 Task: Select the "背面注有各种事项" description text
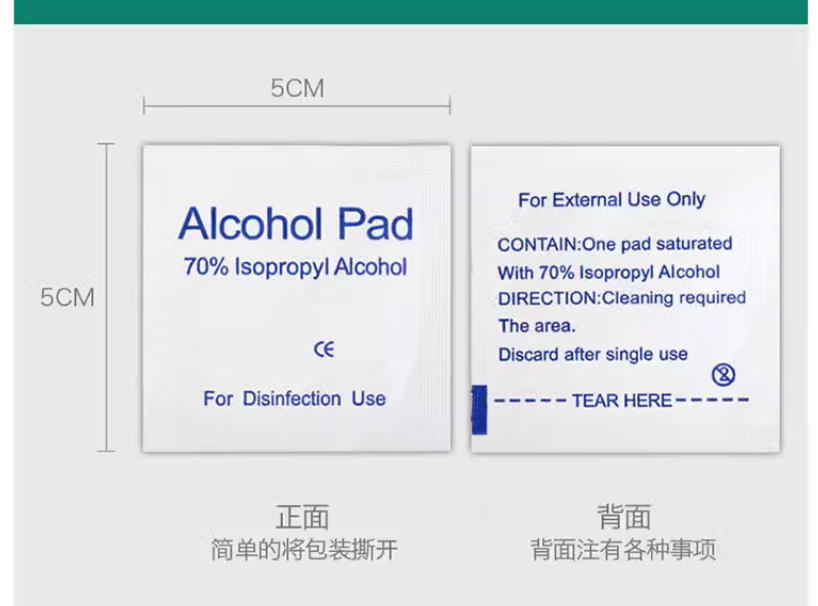point(623,549)
